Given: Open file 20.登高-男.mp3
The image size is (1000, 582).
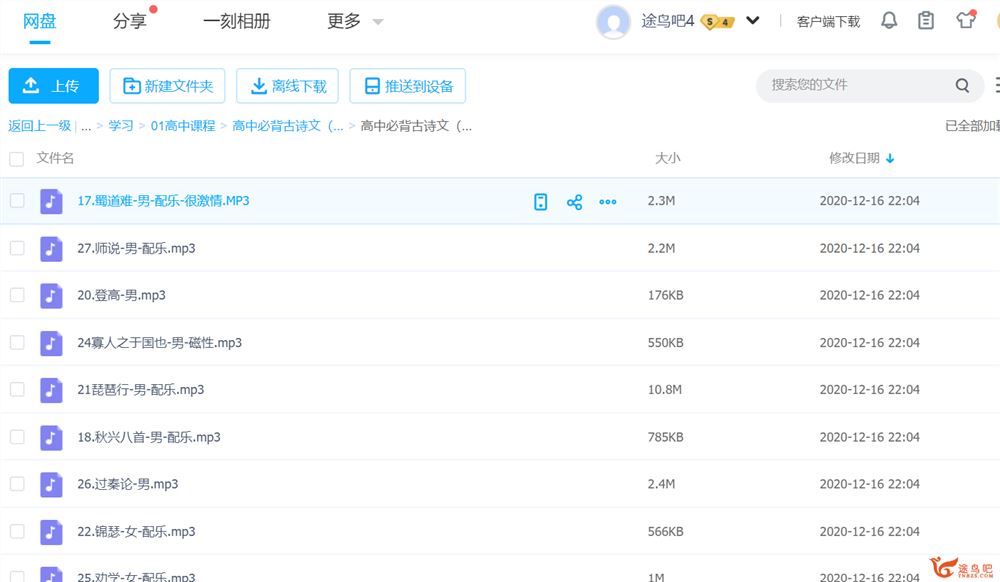Looking at the screenshot, I should pos(121,295).
